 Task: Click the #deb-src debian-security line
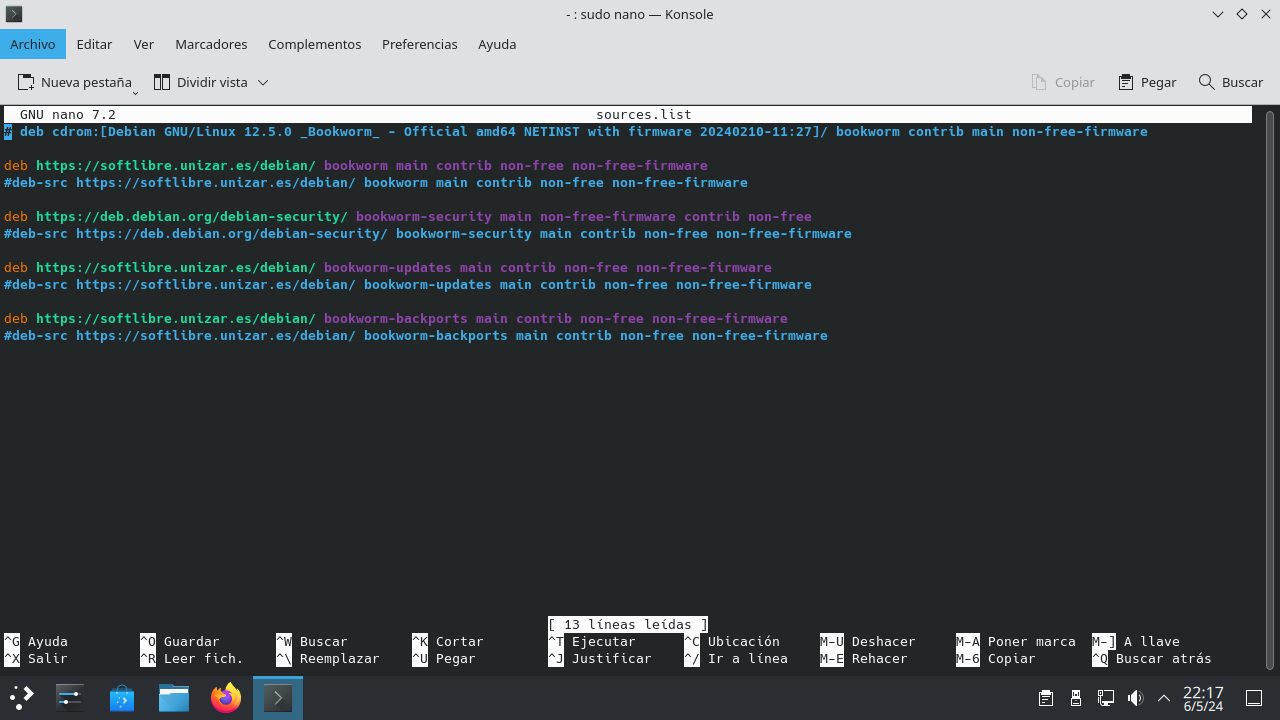pos(428,234)
